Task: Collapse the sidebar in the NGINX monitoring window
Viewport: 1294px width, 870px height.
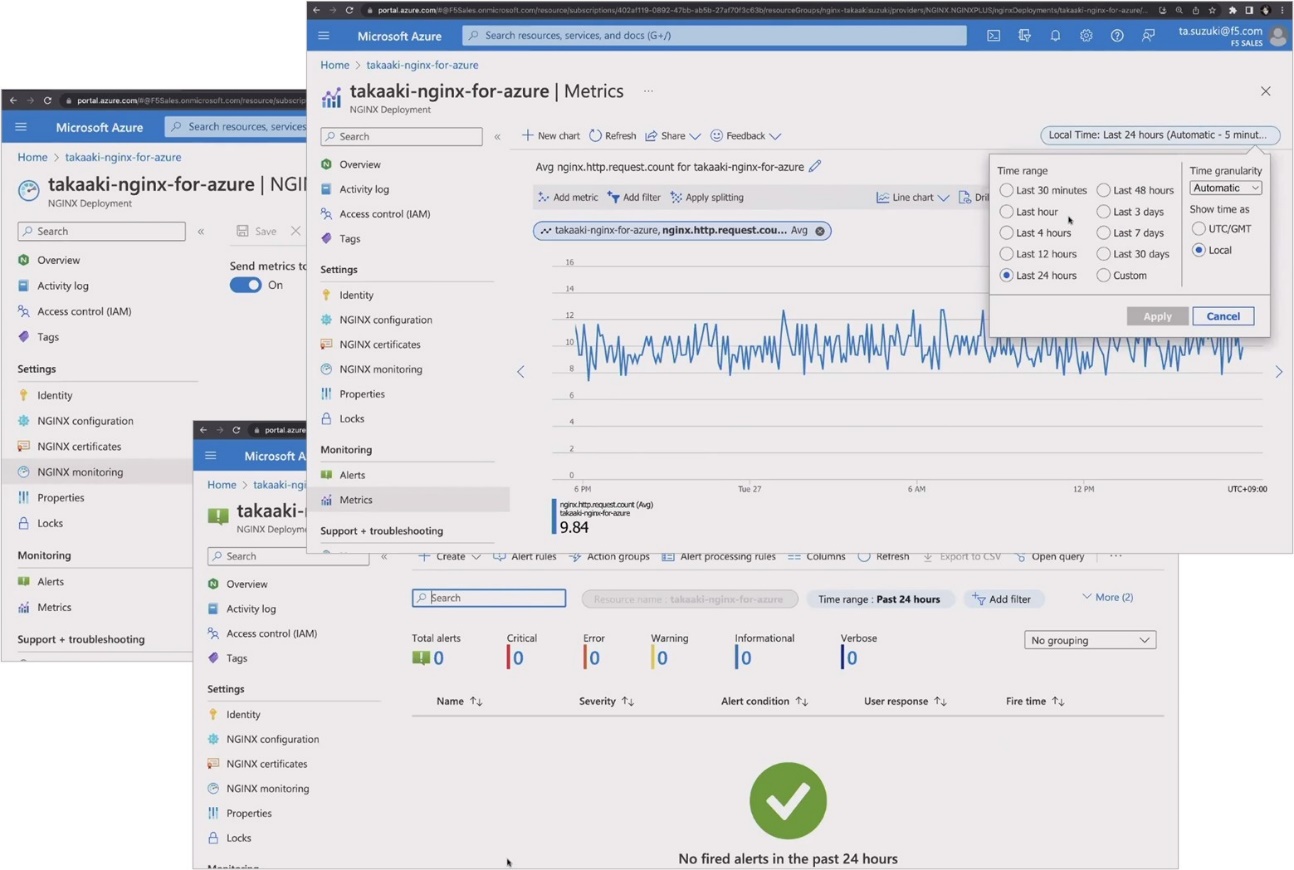Action: (x=201, y=232)
